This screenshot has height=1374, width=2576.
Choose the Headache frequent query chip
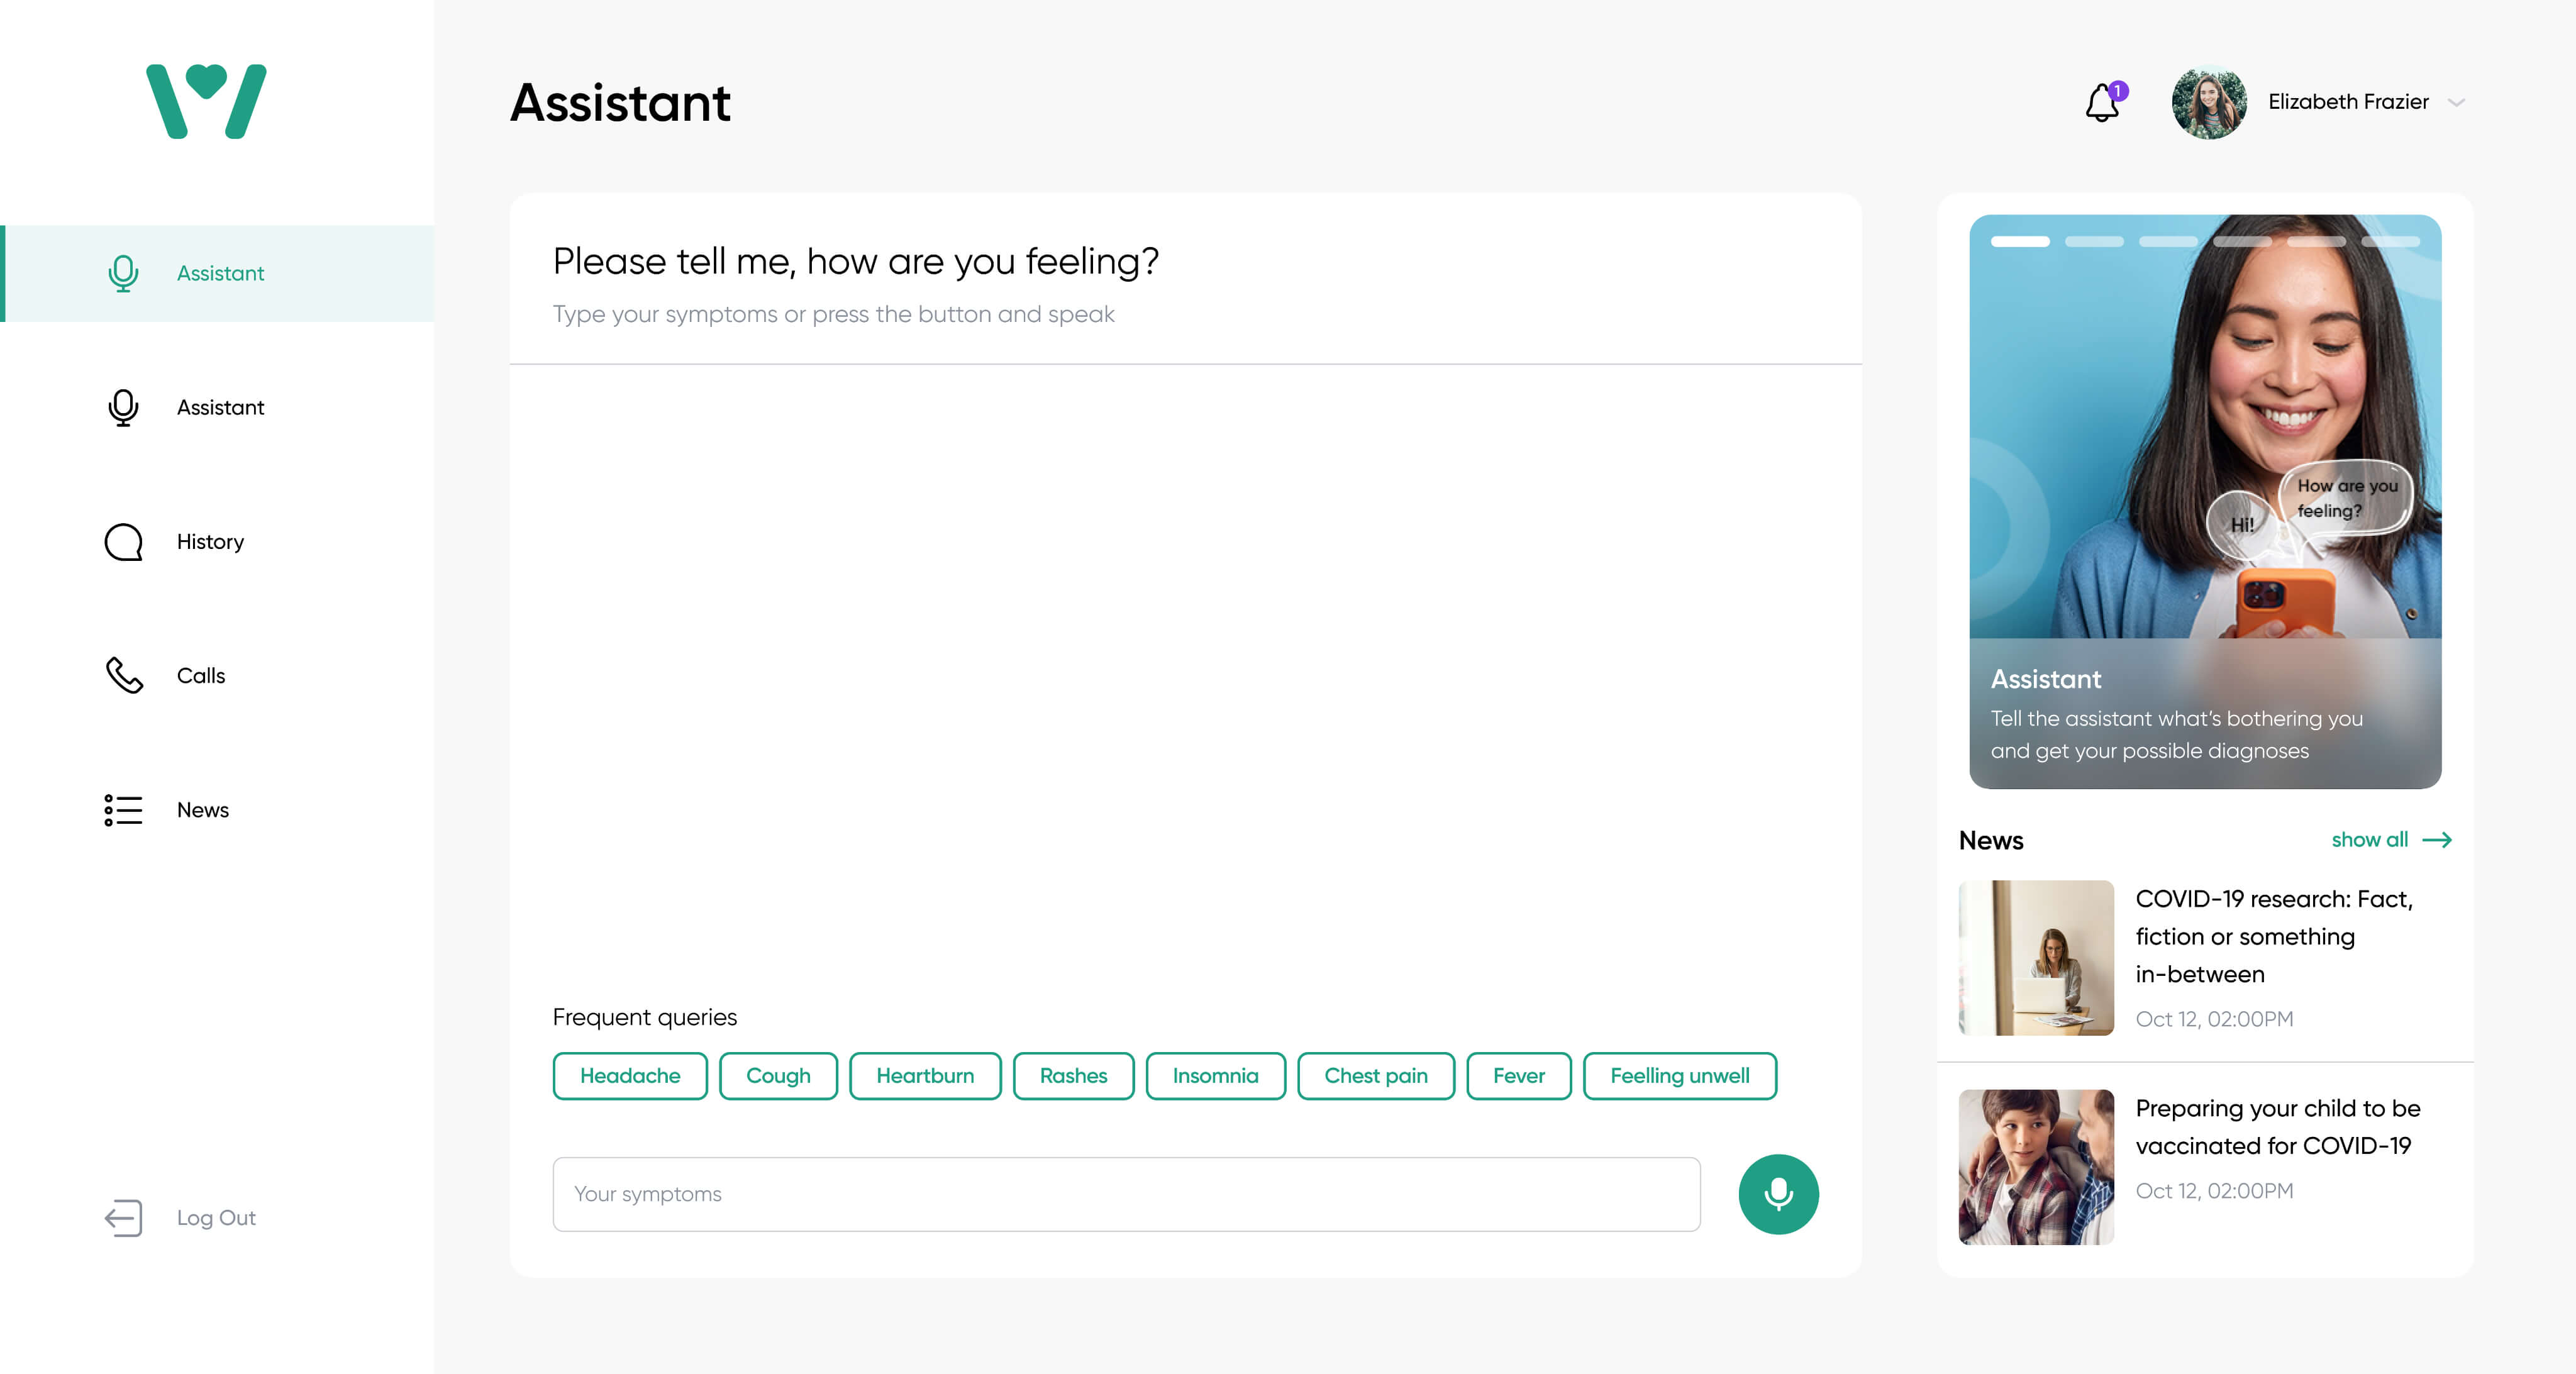[x=630, y=1076]
